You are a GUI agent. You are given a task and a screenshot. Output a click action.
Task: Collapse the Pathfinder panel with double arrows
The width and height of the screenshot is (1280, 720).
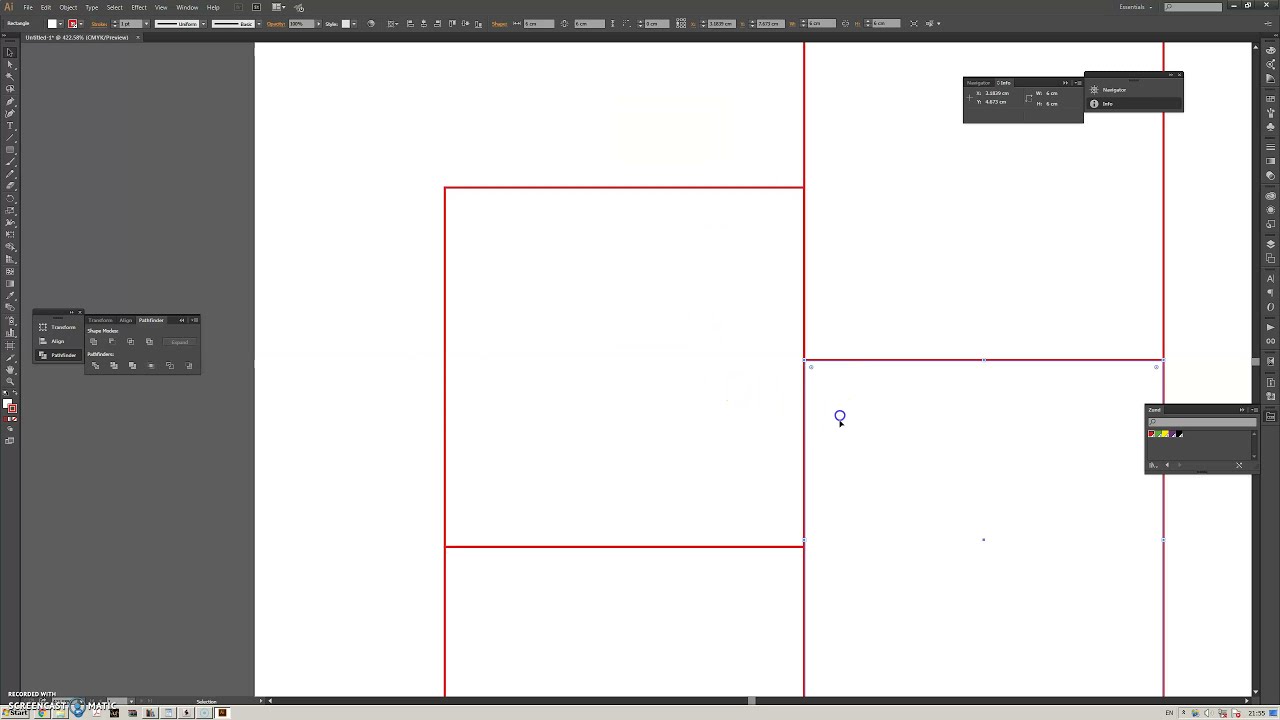coord(182,320)
